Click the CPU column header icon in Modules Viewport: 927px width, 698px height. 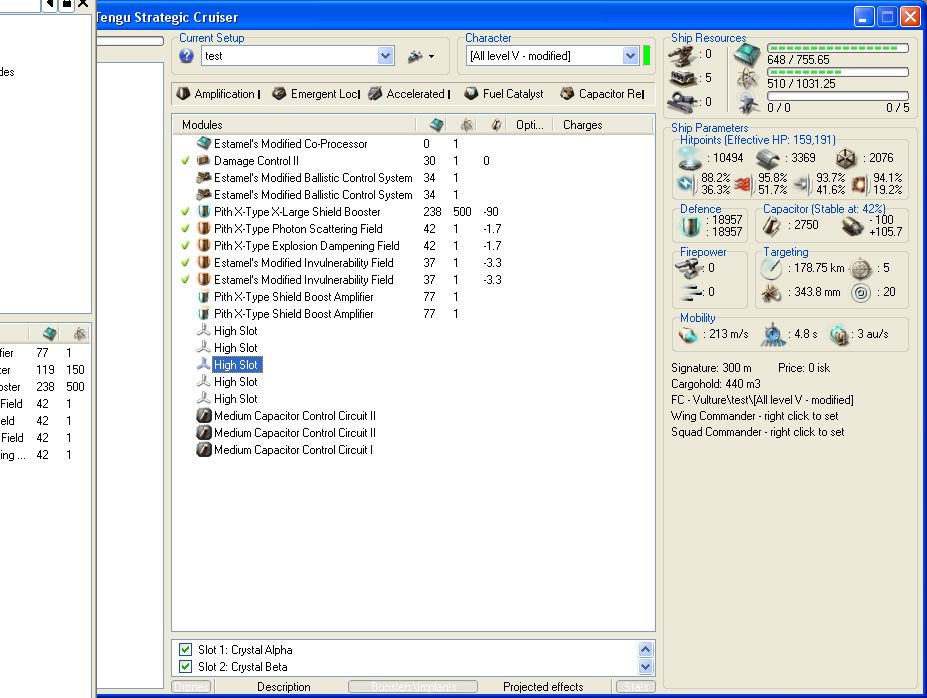[x=437, y=125]
